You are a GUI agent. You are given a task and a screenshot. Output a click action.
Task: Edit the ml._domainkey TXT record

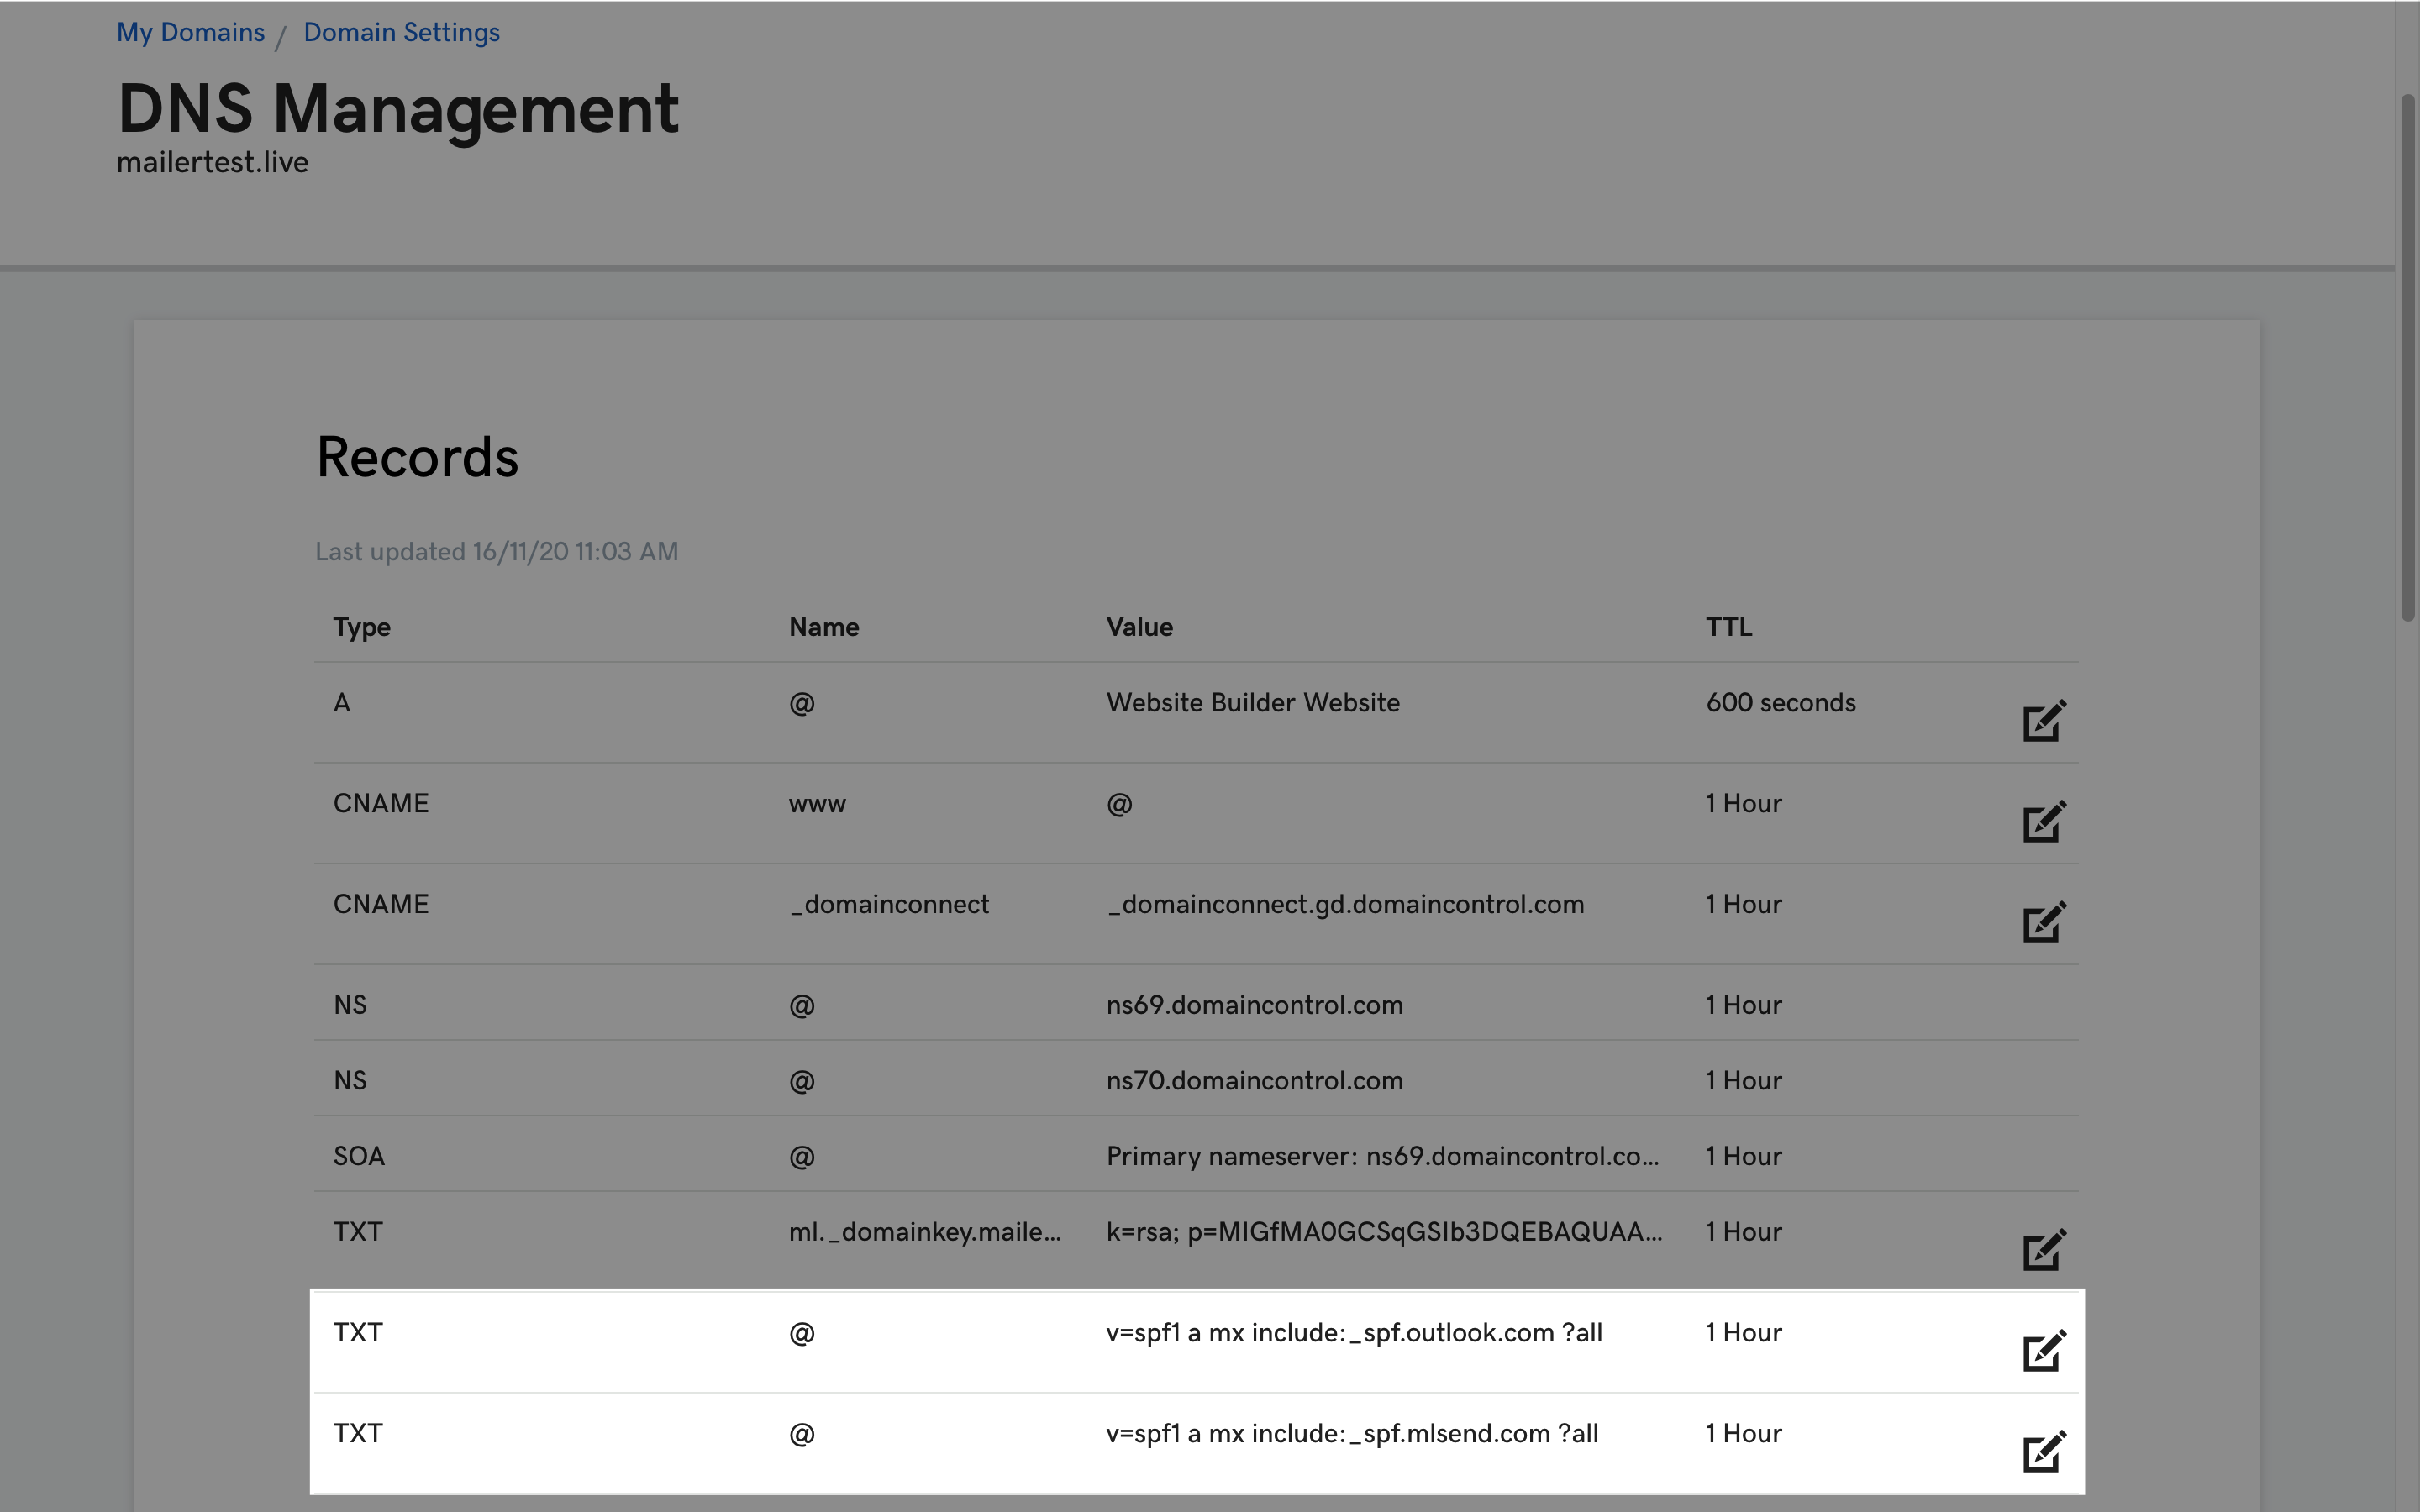click(x=2043, y=1250)
